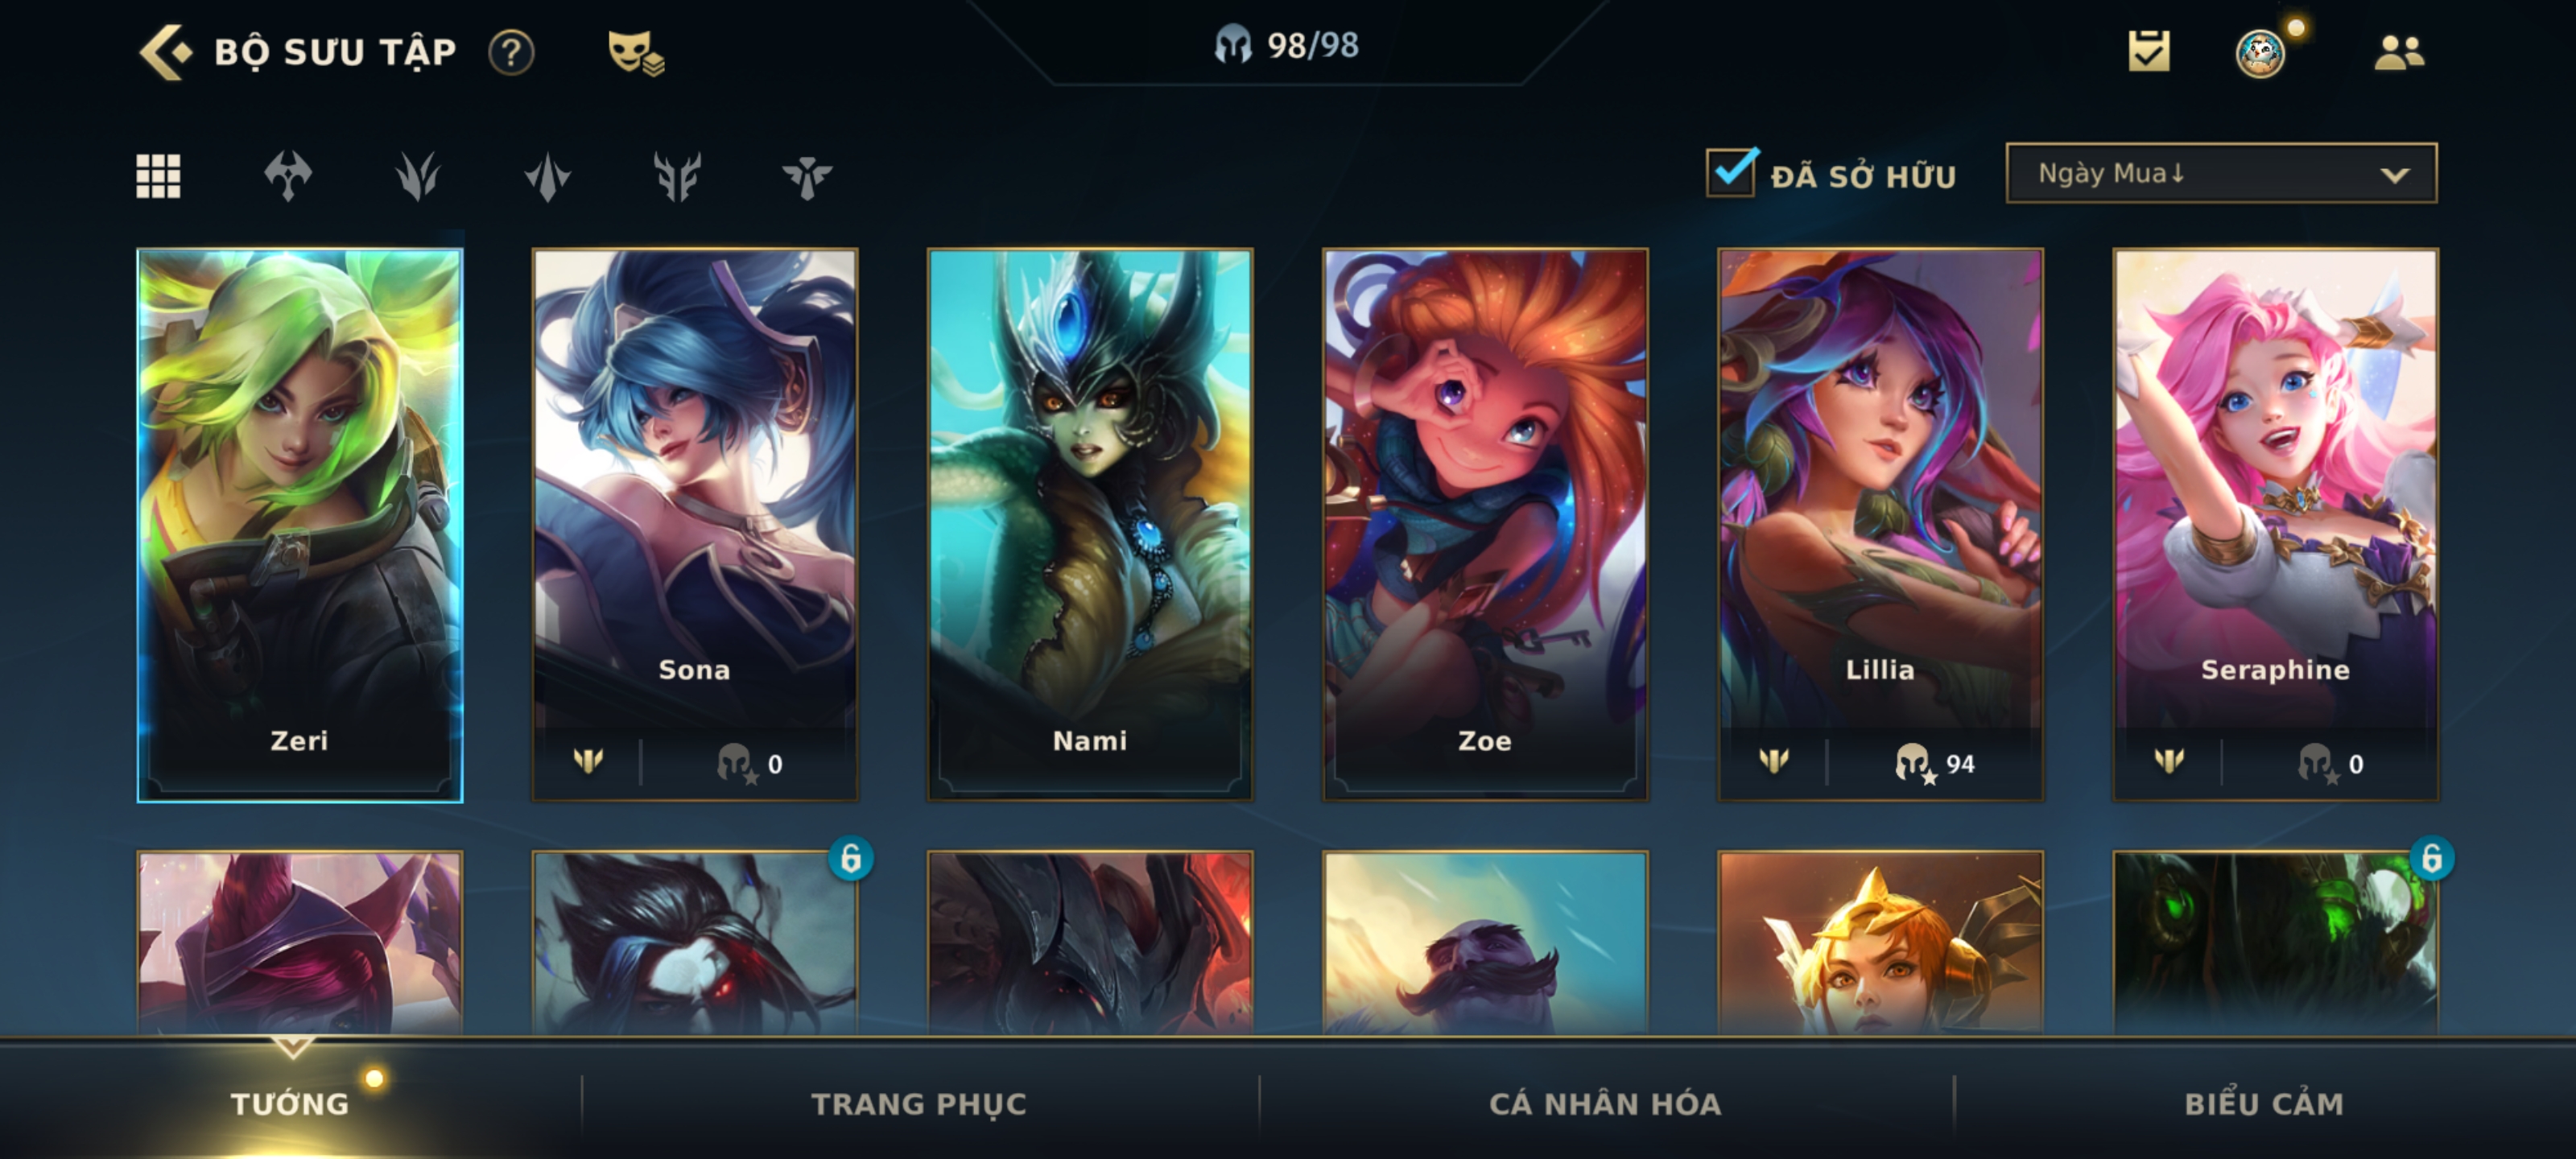The height and width of the screenshot is (1159, 2576).
Task: Select the Lillia champion card
Action: (1880, 525)
